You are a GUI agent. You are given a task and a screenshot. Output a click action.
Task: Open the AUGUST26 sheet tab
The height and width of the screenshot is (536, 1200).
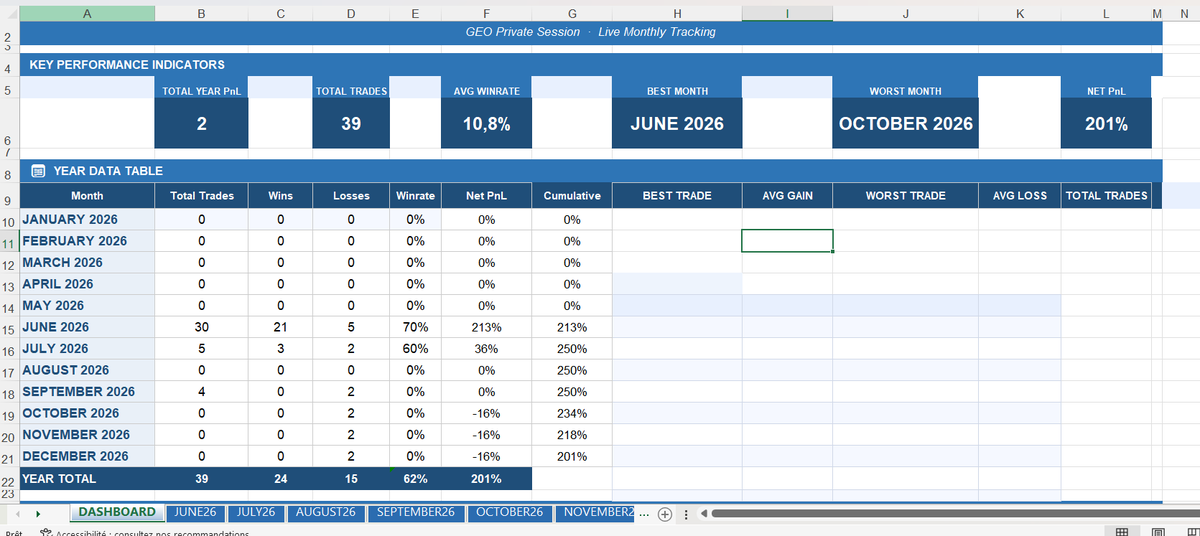click(x=327, y=512)
